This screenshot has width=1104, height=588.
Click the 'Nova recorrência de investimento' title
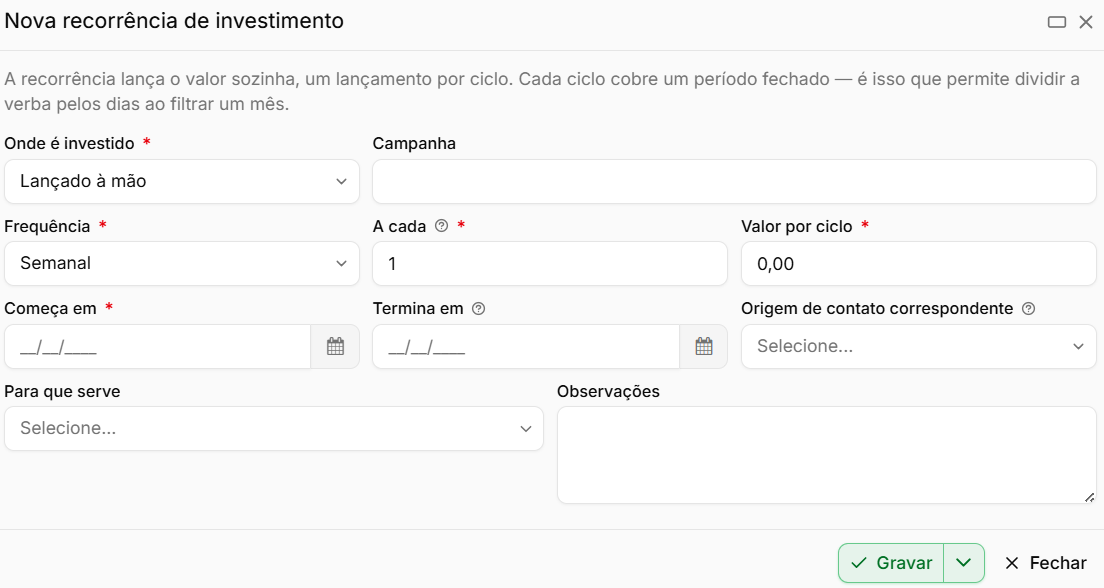point(174,21)
